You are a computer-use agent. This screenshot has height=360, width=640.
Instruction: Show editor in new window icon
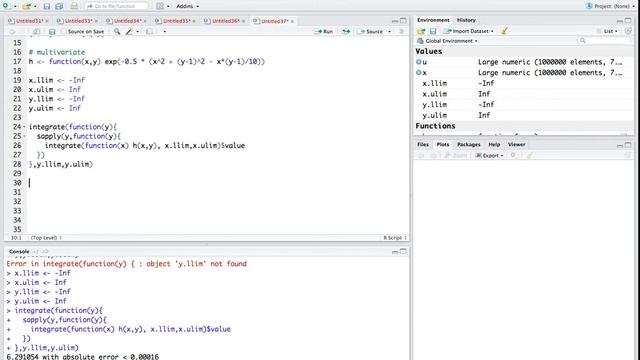(x=36, y=31)
